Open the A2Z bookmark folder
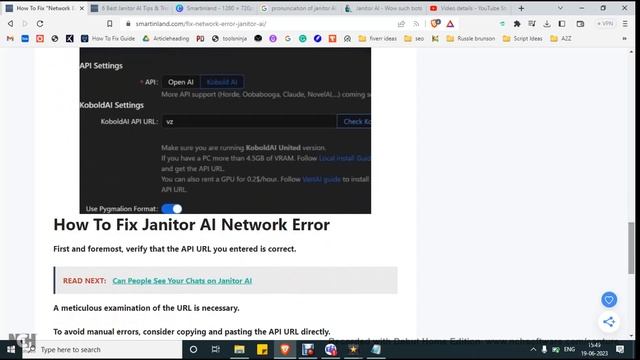 click(x=561, y=38)
